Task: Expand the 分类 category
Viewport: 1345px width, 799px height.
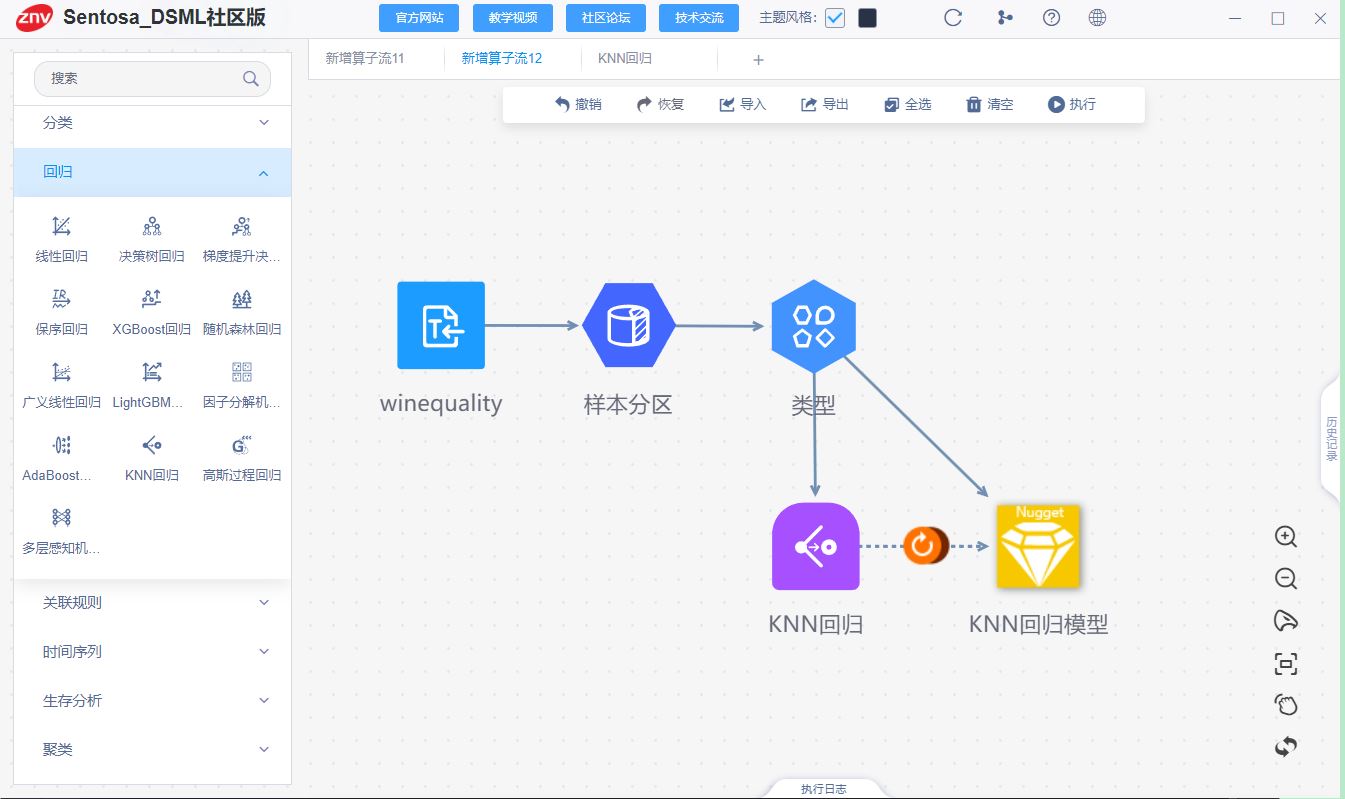Action: 152,123
